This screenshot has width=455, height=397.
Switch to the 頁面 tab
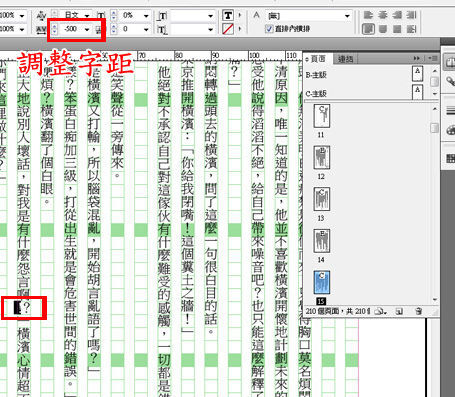click(x=317, y=59)
